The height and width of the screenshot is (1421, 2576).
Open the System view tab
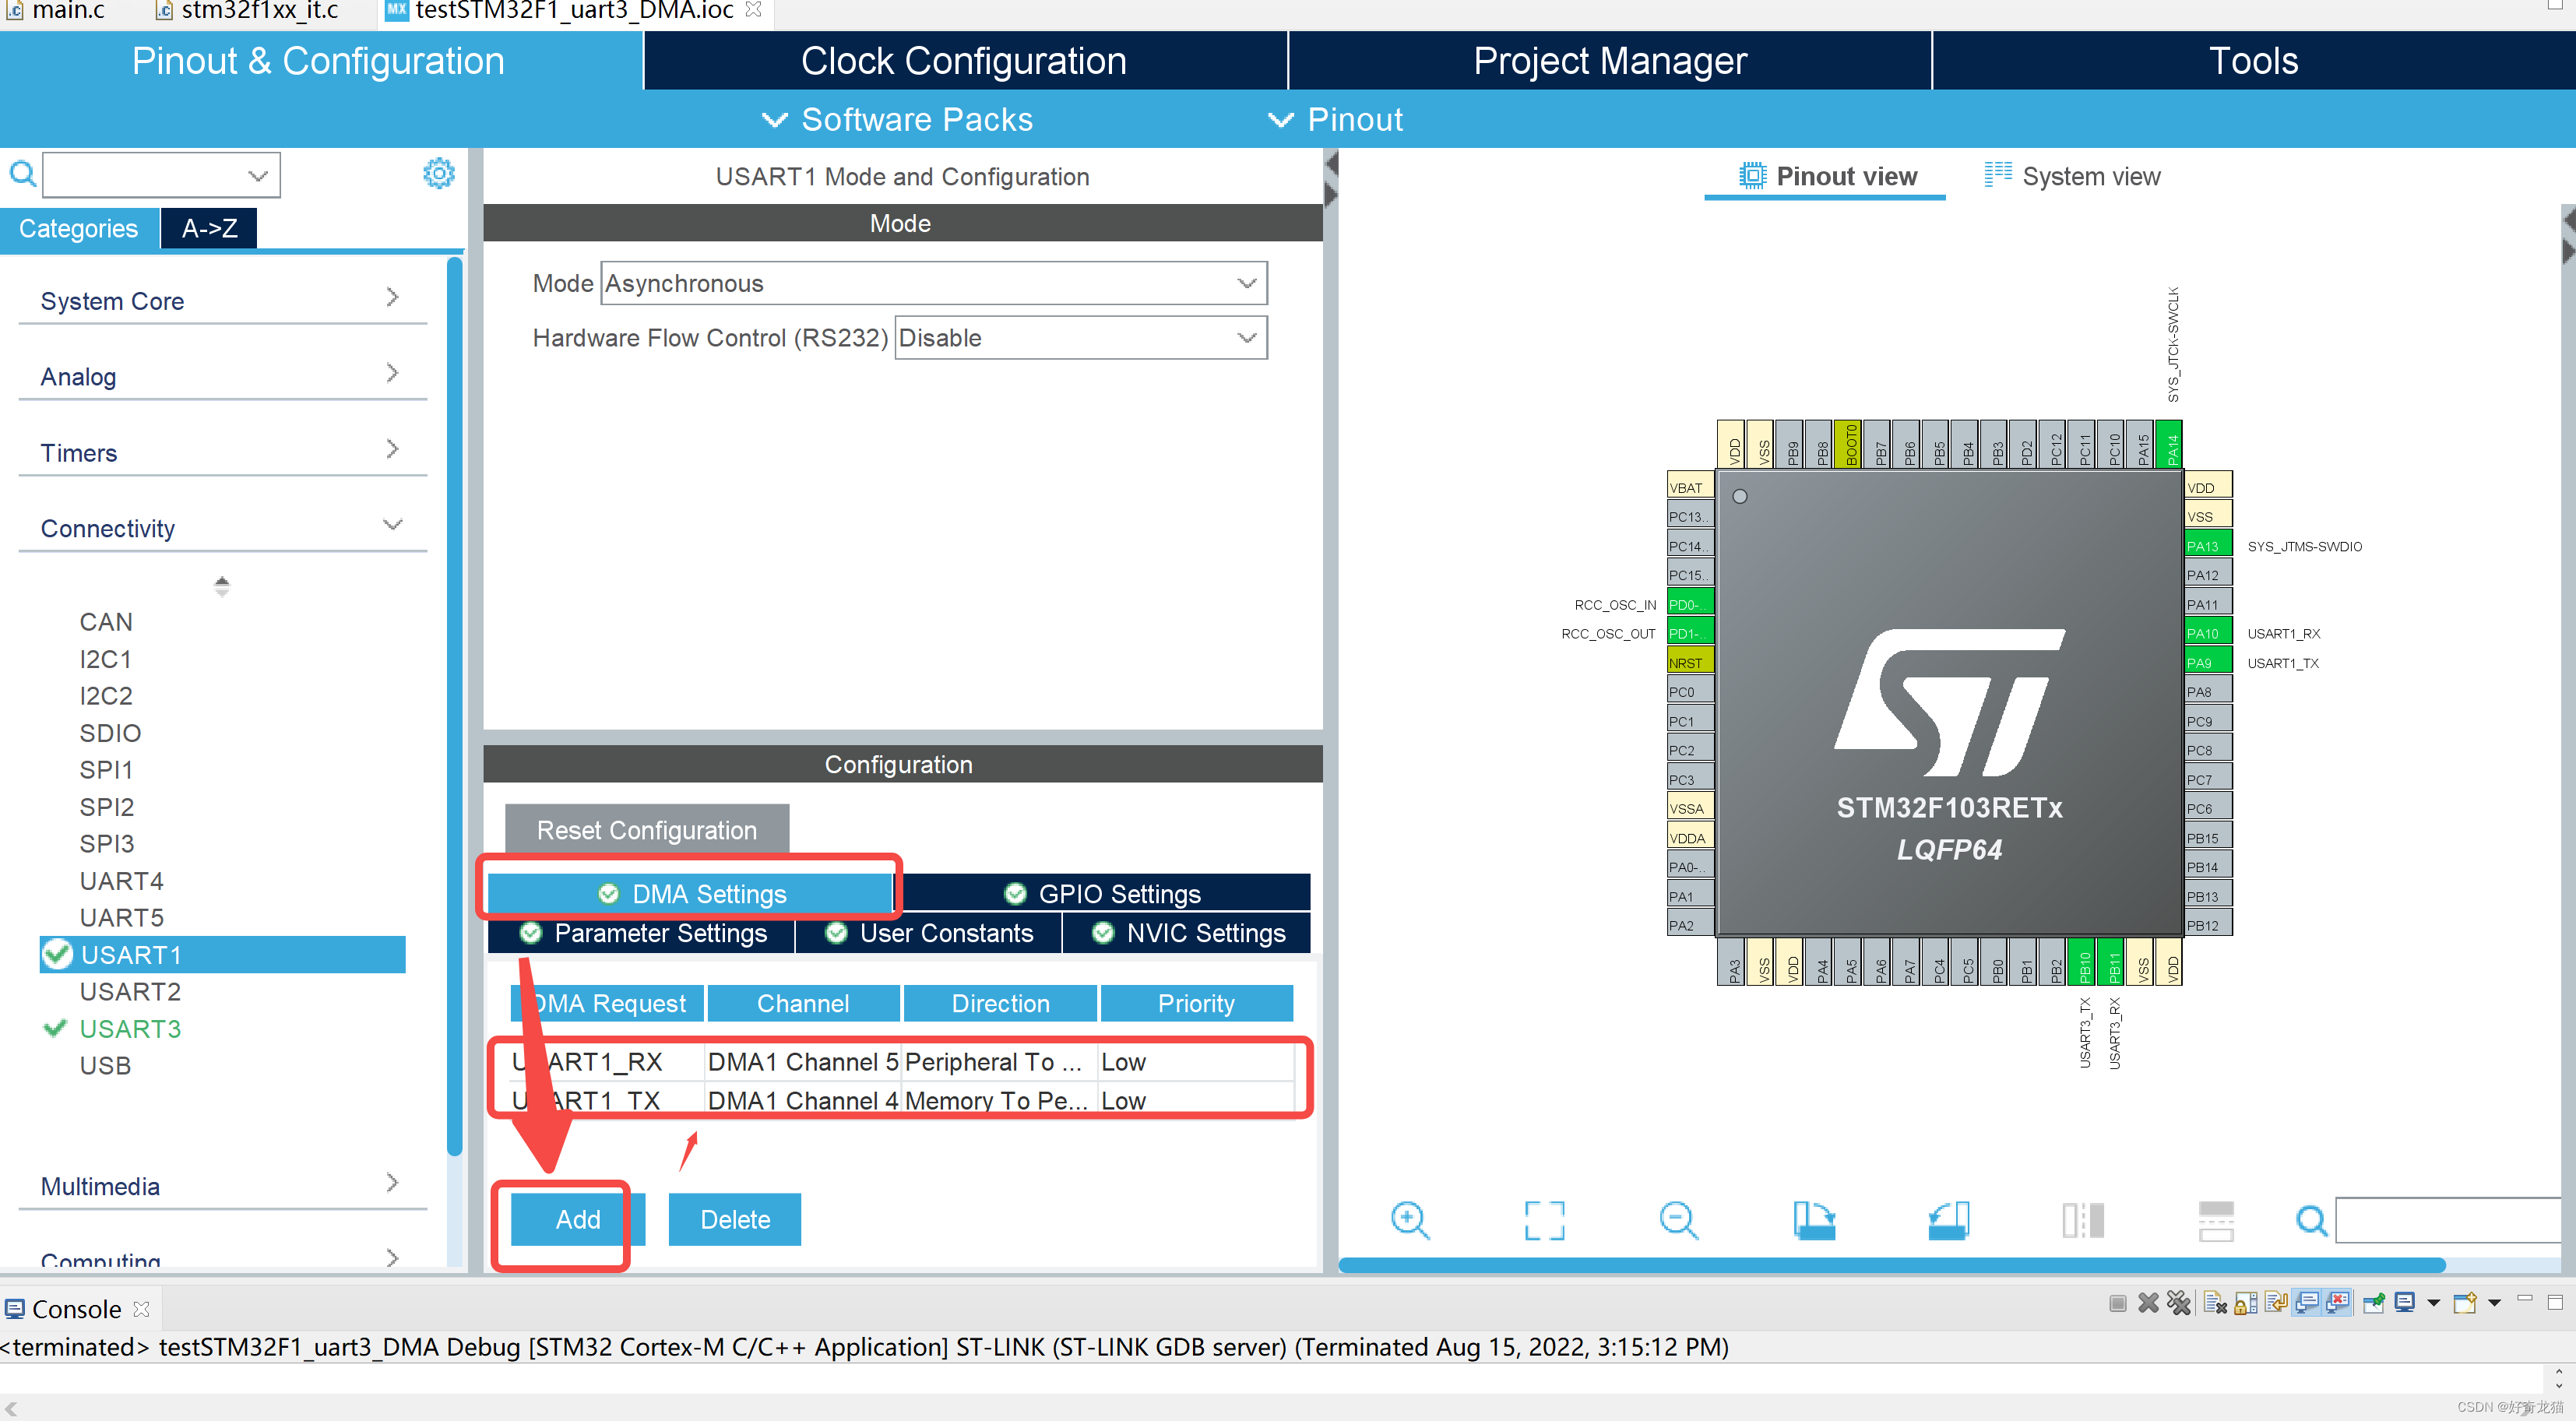pos(2090,176)
